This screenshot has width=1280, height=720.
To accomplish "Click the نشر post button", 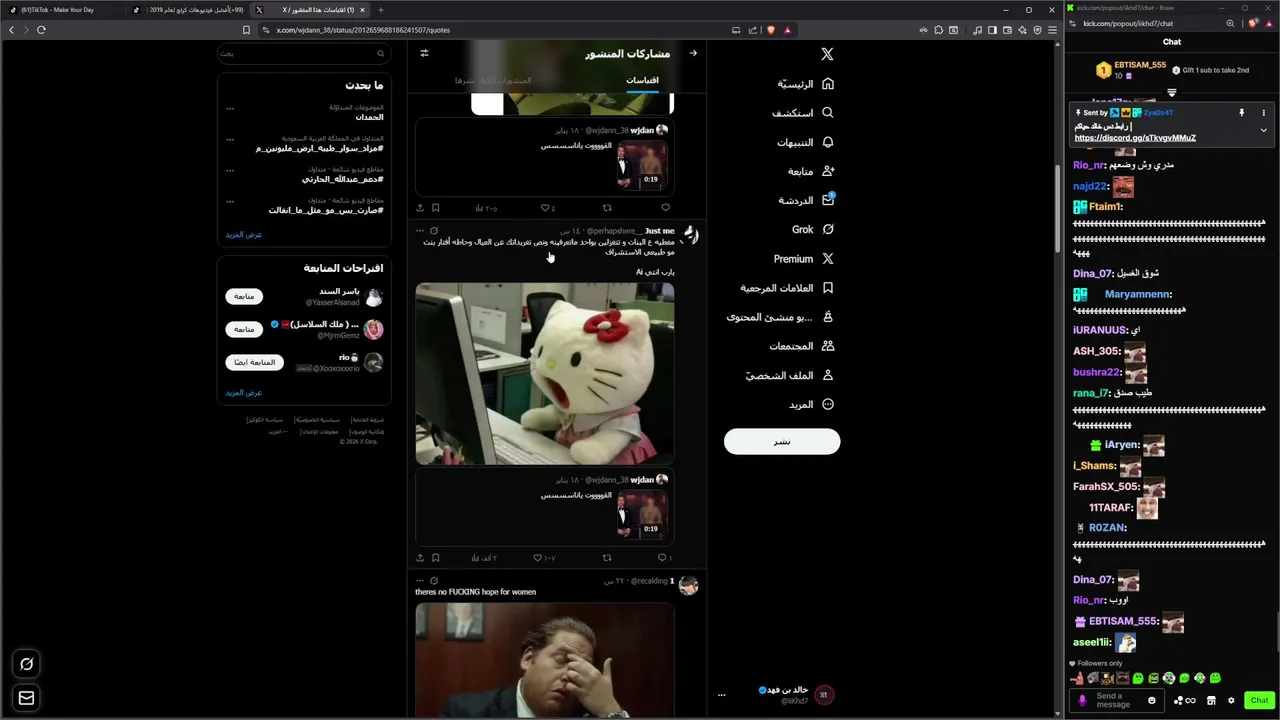I will coord(782,441).
